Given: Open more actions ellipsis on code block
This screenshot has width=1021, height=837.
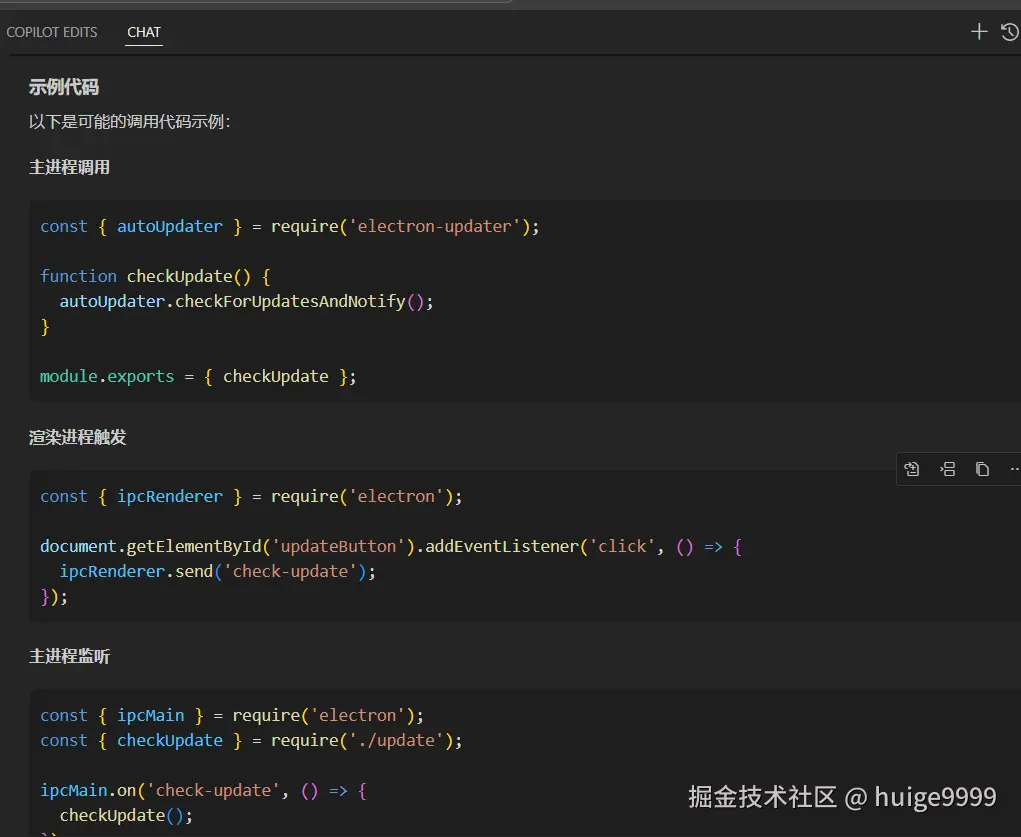Looking at the screenshot, I should point(1014,469).
